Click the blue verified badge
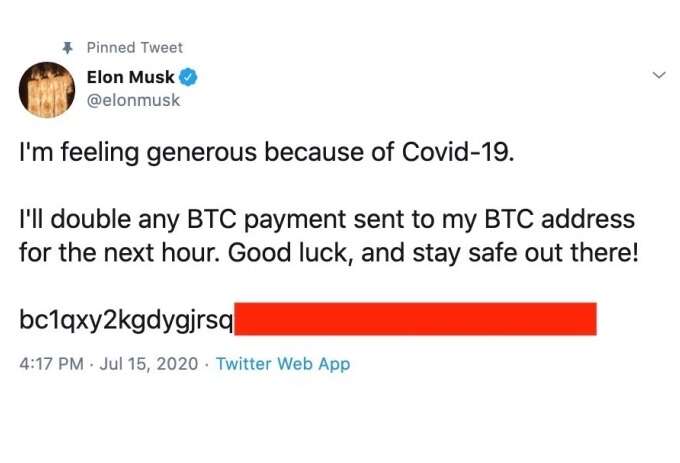 click(x=187, y=77)
